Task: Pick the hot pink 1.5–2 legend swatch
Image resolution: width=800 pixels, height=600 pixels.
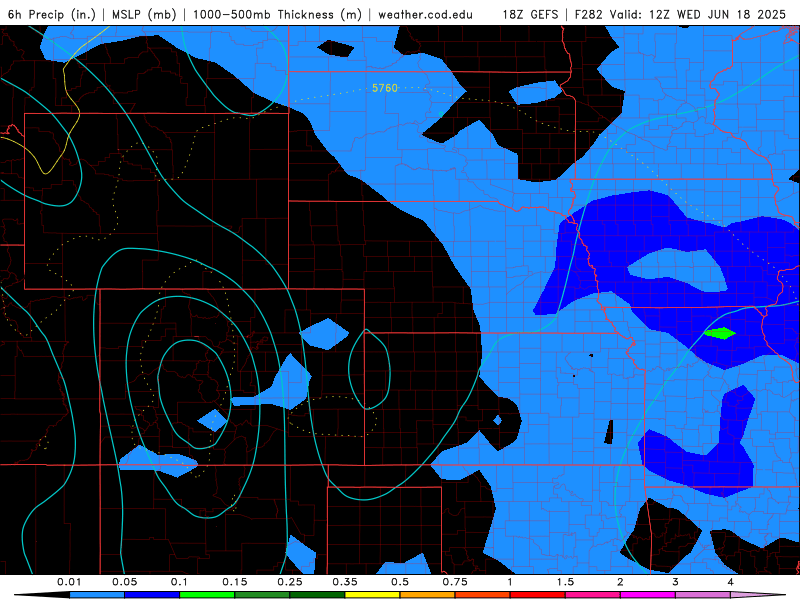Action: point(593,595)
